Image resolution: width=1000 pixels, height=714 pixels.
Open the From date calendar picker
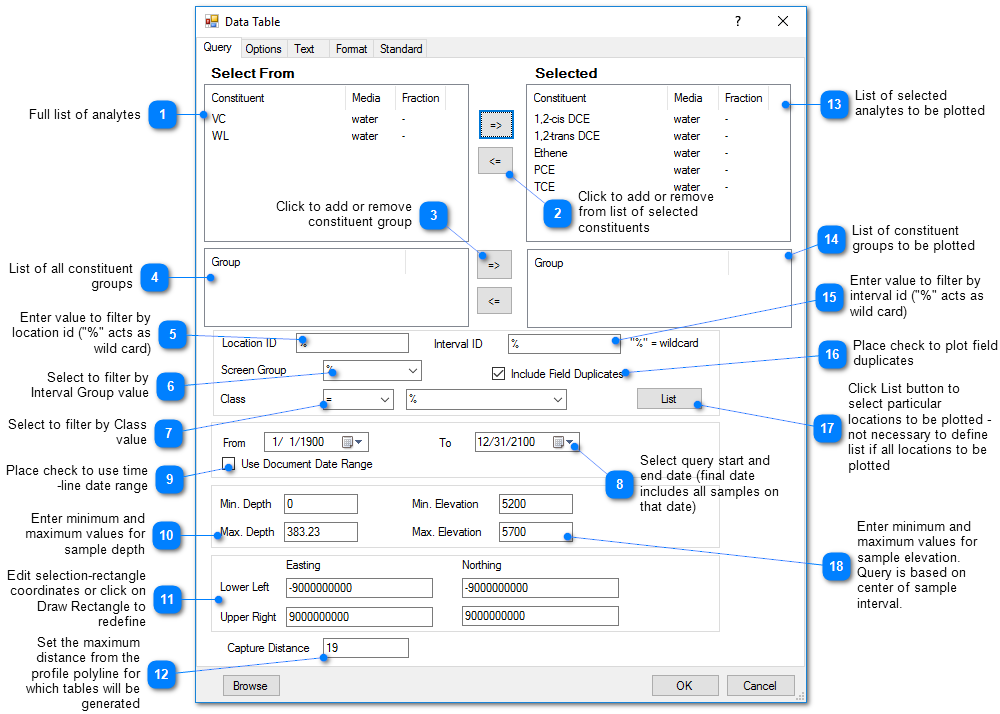pyautogui.click(x=359, y=441)
